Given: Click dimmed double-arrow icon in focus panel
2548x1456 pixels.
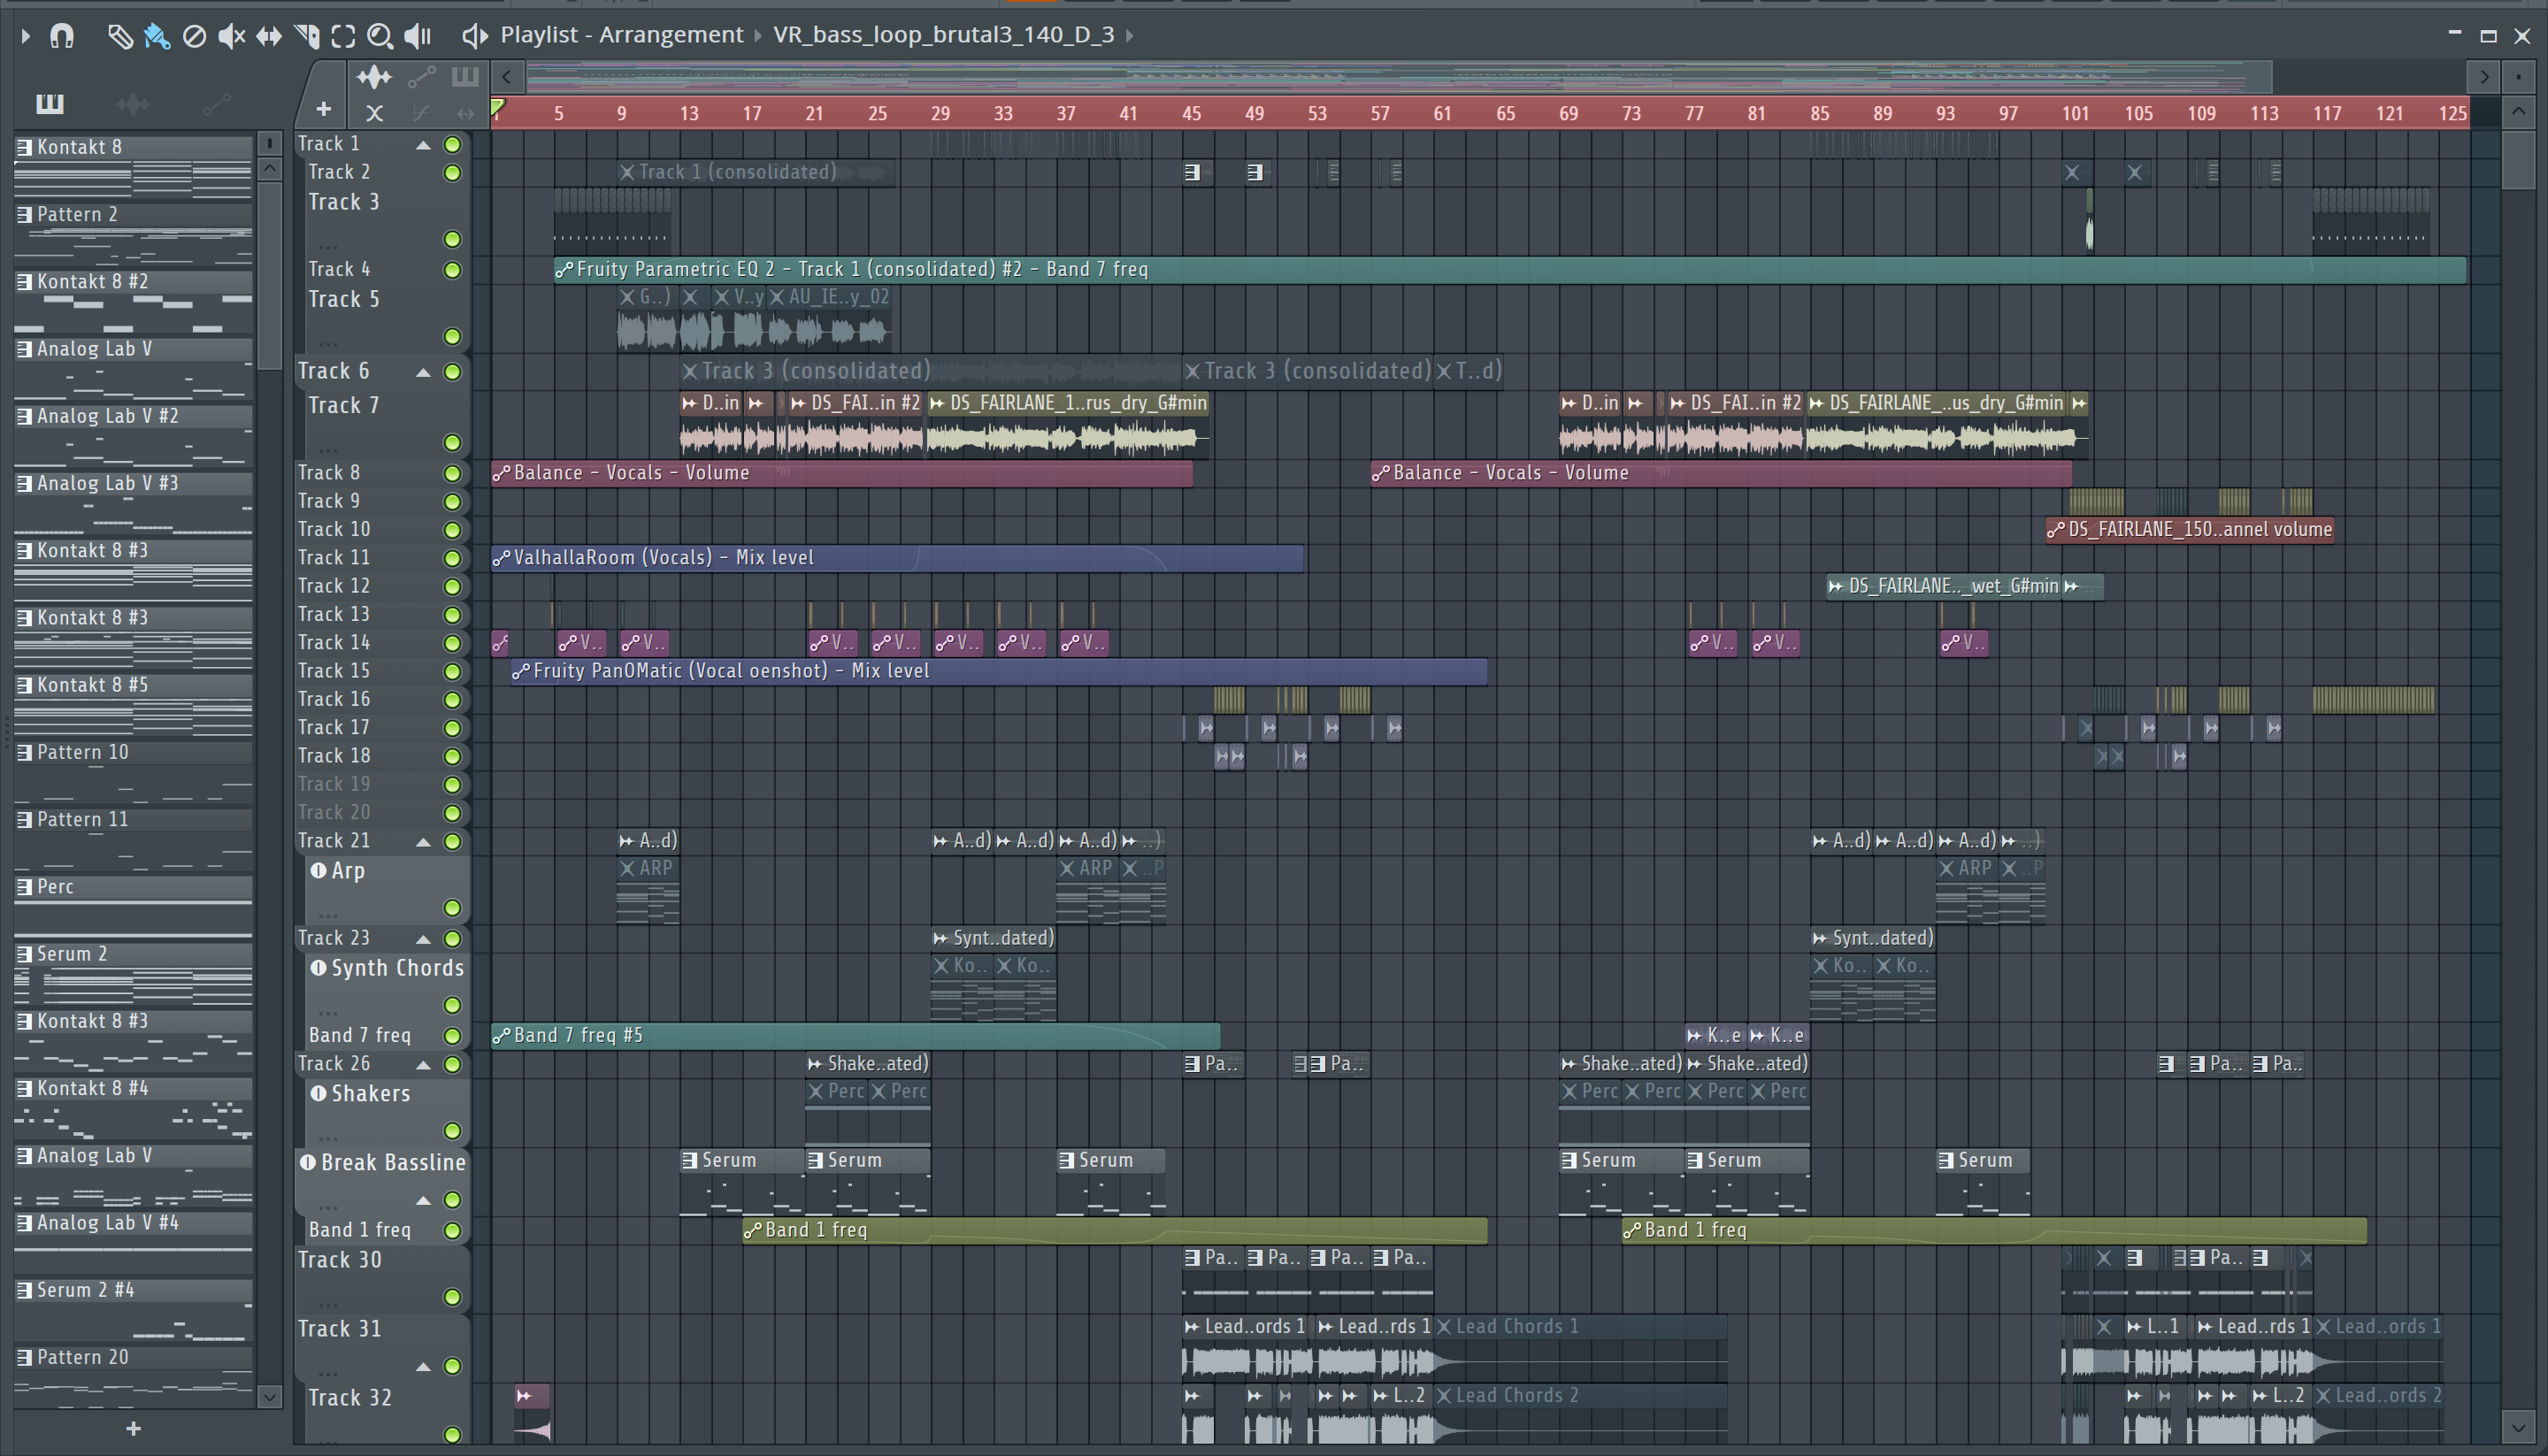Looking at the screenshot, I should click(x=465, y=113).
